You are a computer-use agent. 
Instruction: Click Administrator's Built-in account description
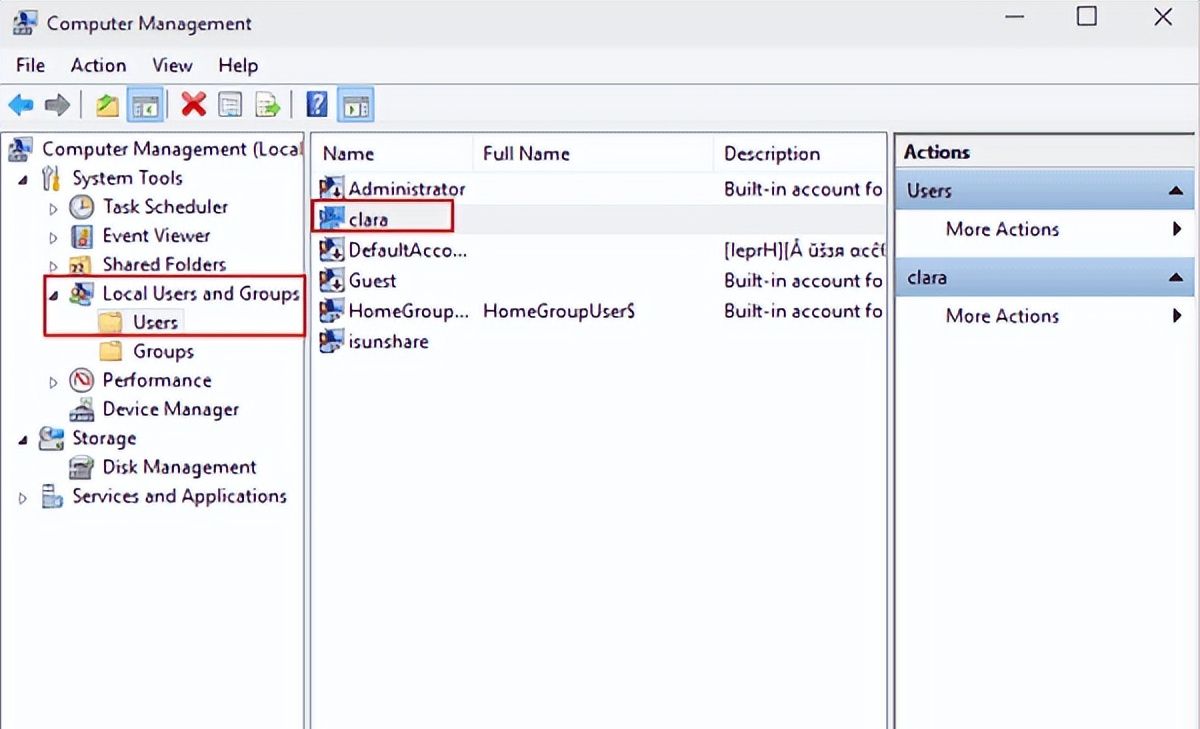click(803, 189)
